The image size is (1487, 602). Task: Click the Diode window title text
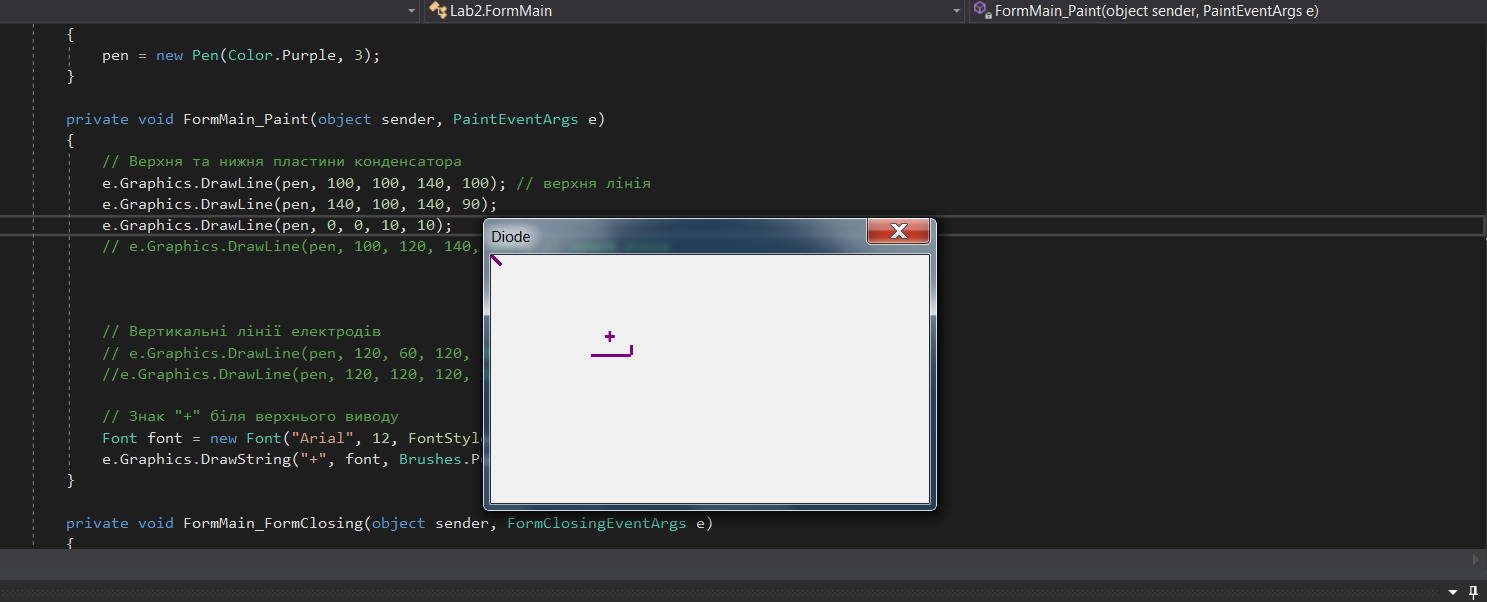pyautogui.click(x=511, y=237)
